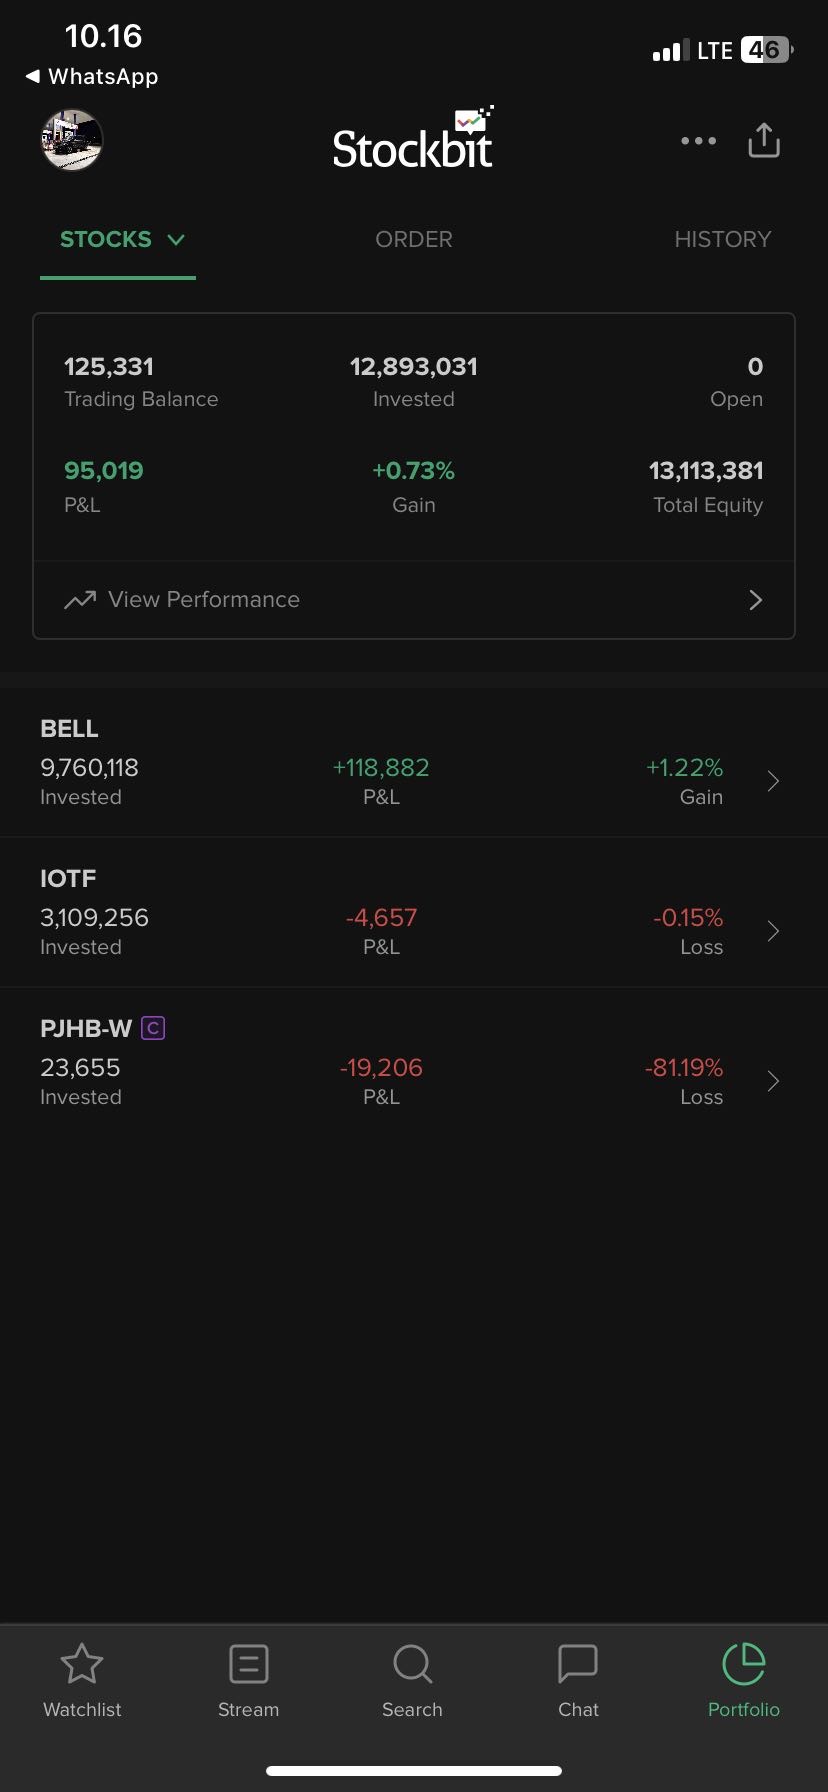
Task: Open the Chat bubble icon
Action: [x=578, y=1664]
